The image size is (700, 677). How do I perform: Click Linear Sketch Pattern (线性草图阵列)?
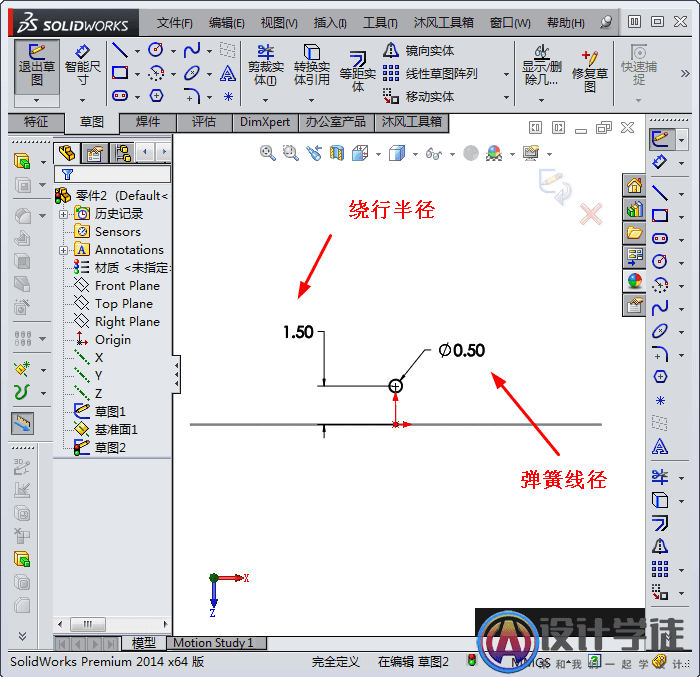tap(430, 73)
